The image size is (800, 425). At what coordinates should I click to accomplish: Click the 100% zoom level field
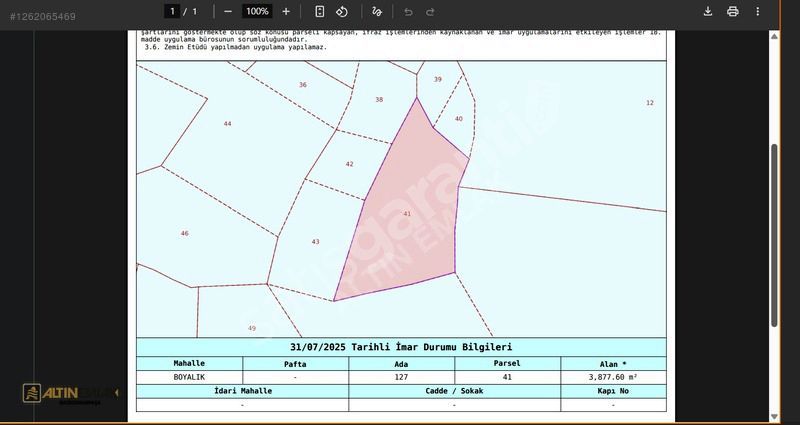click(257, 11)
